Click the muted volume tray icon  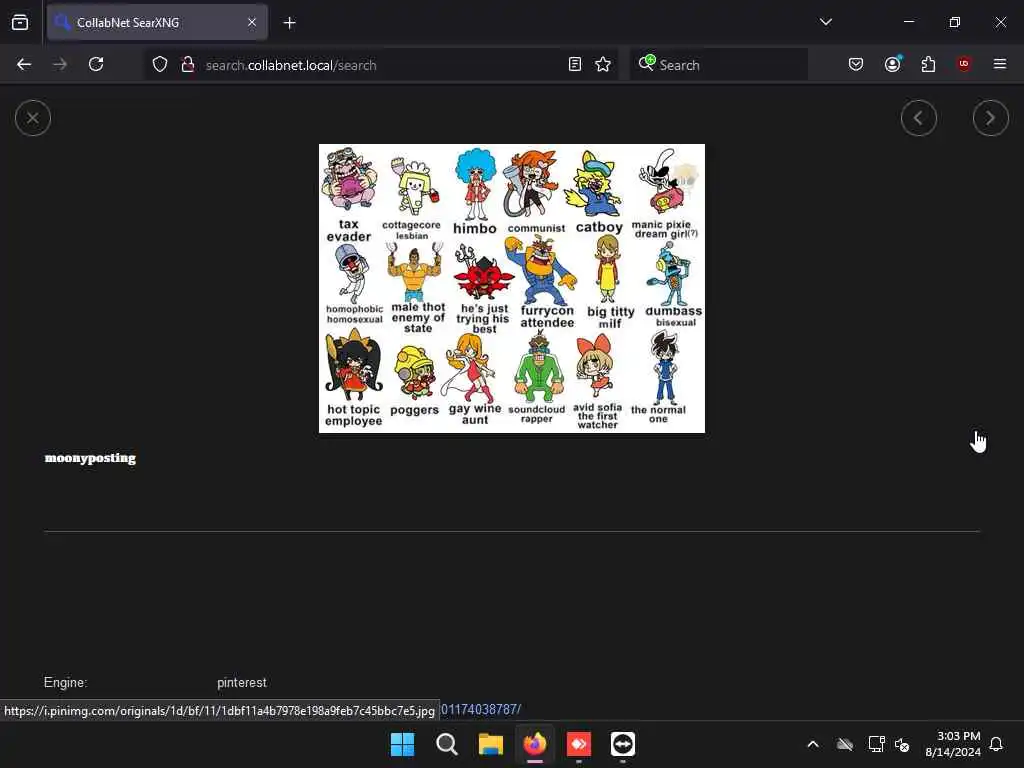902,744
